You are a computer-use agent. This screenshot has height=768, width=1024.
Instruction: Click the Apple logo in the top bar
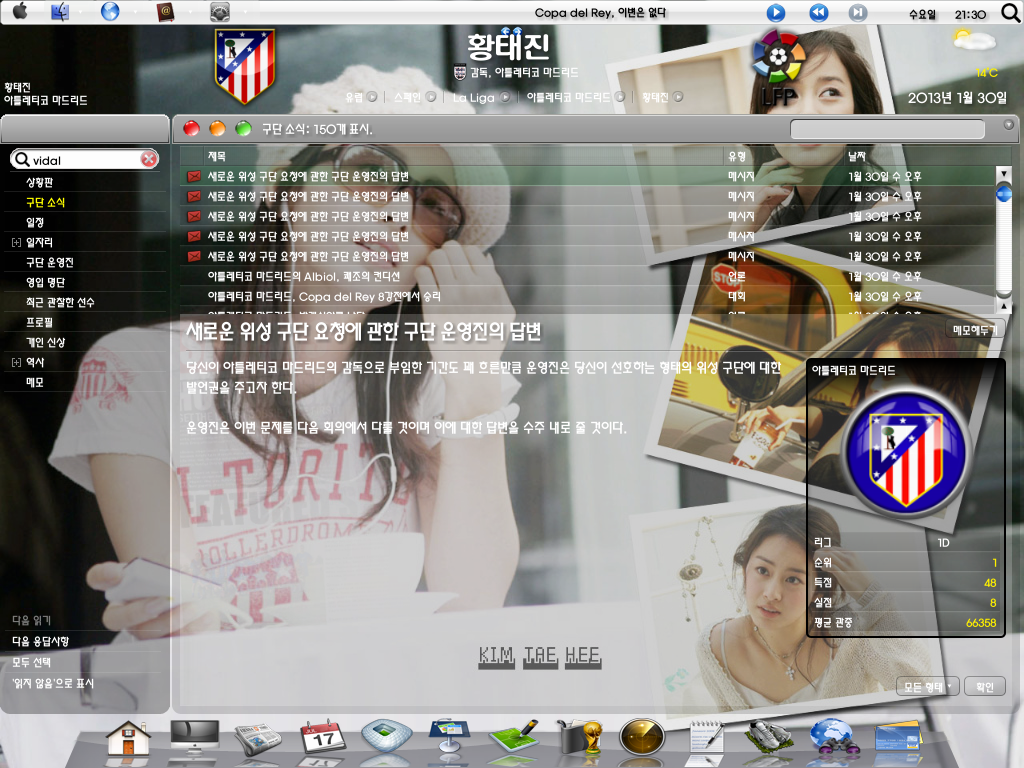click(20, 11)
